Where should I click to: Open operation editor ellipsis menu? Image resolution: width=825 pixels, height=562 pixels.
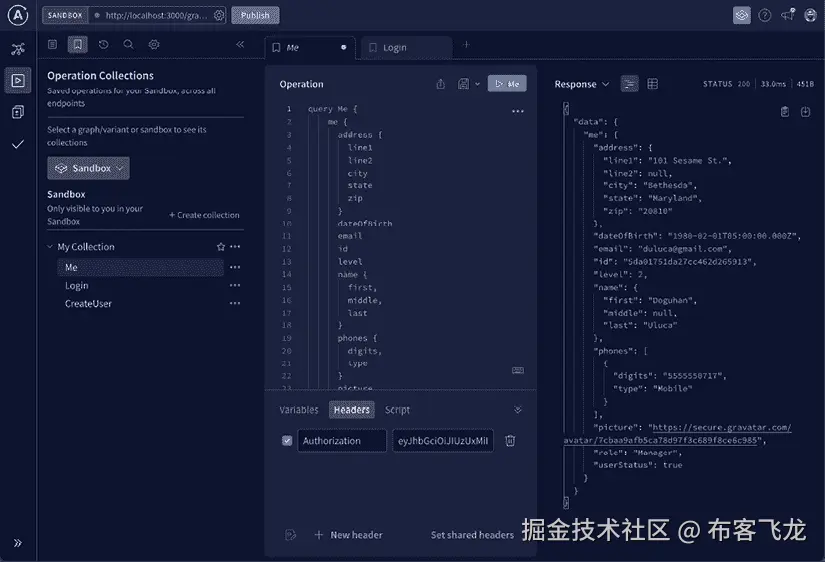pos(518,111)
